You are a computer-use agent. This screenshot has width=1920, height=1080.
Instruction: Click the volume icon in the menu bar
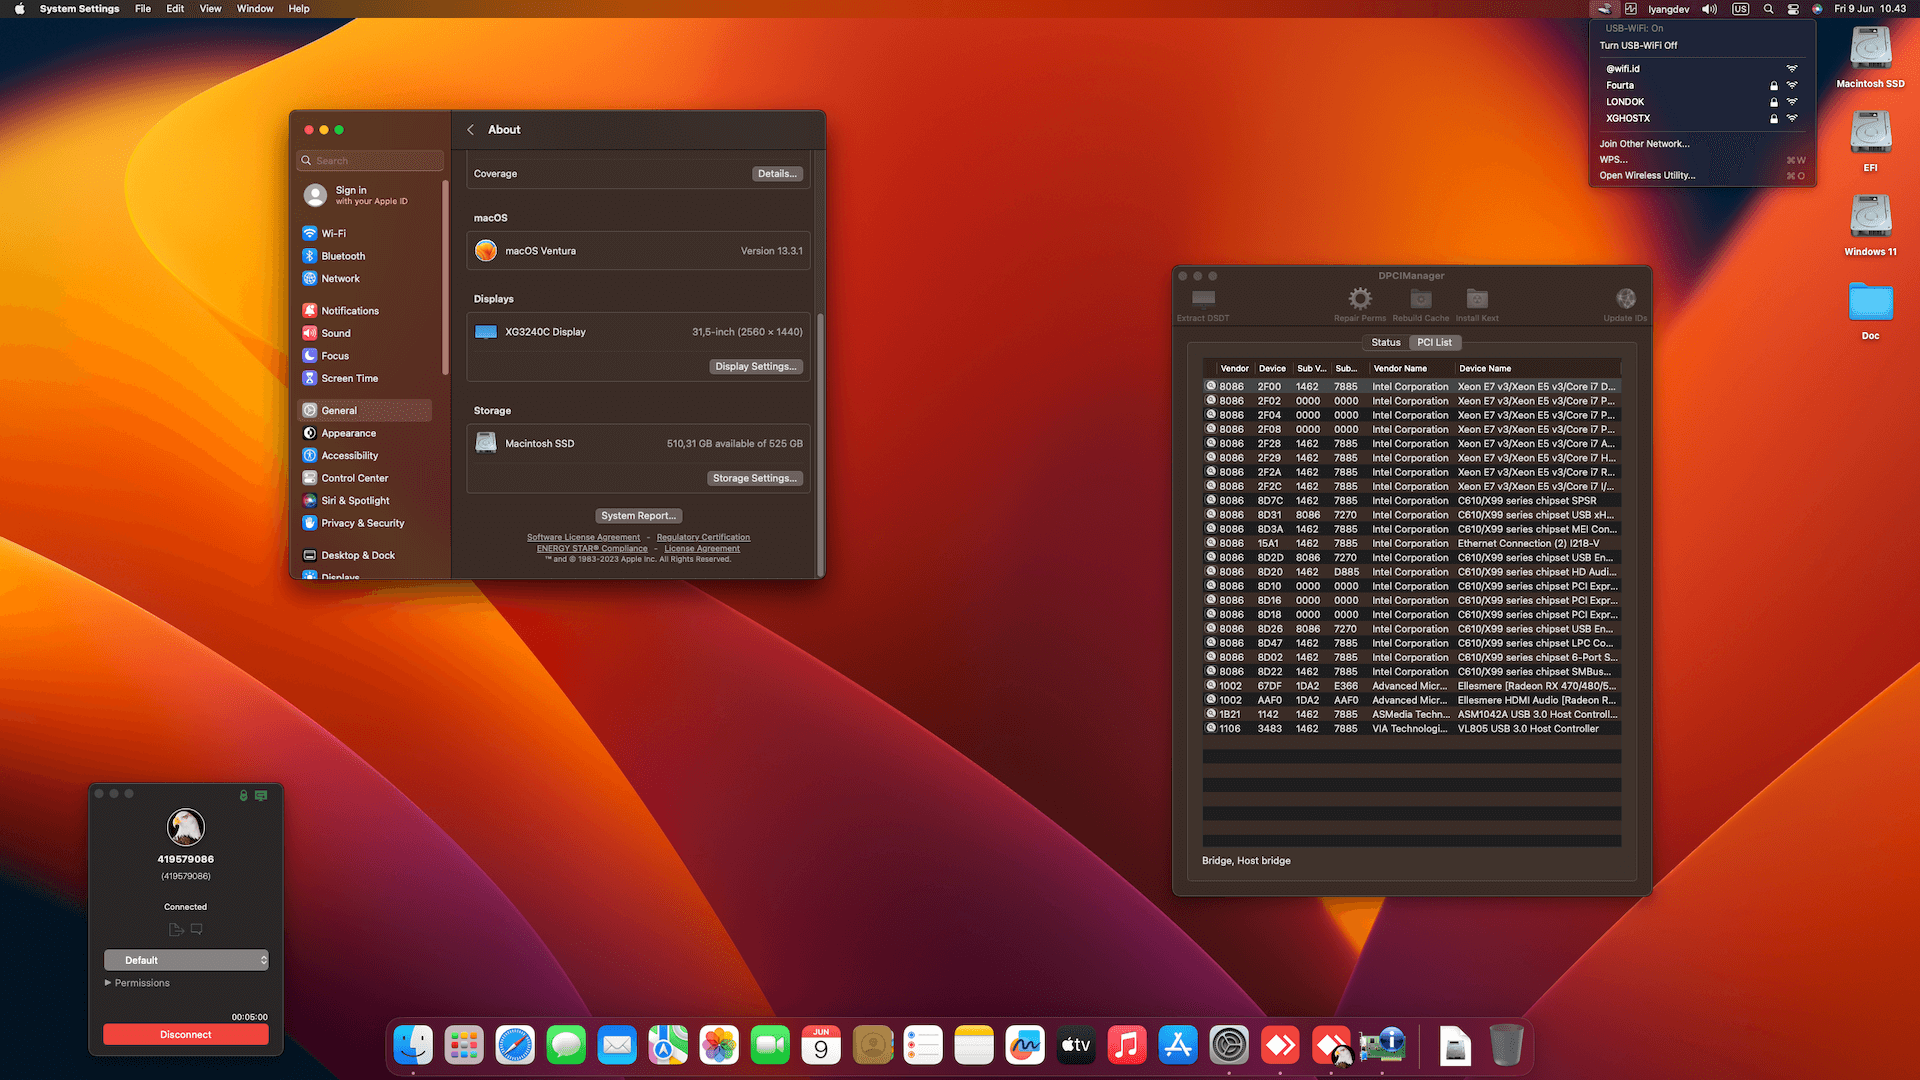pos(1709,9)
